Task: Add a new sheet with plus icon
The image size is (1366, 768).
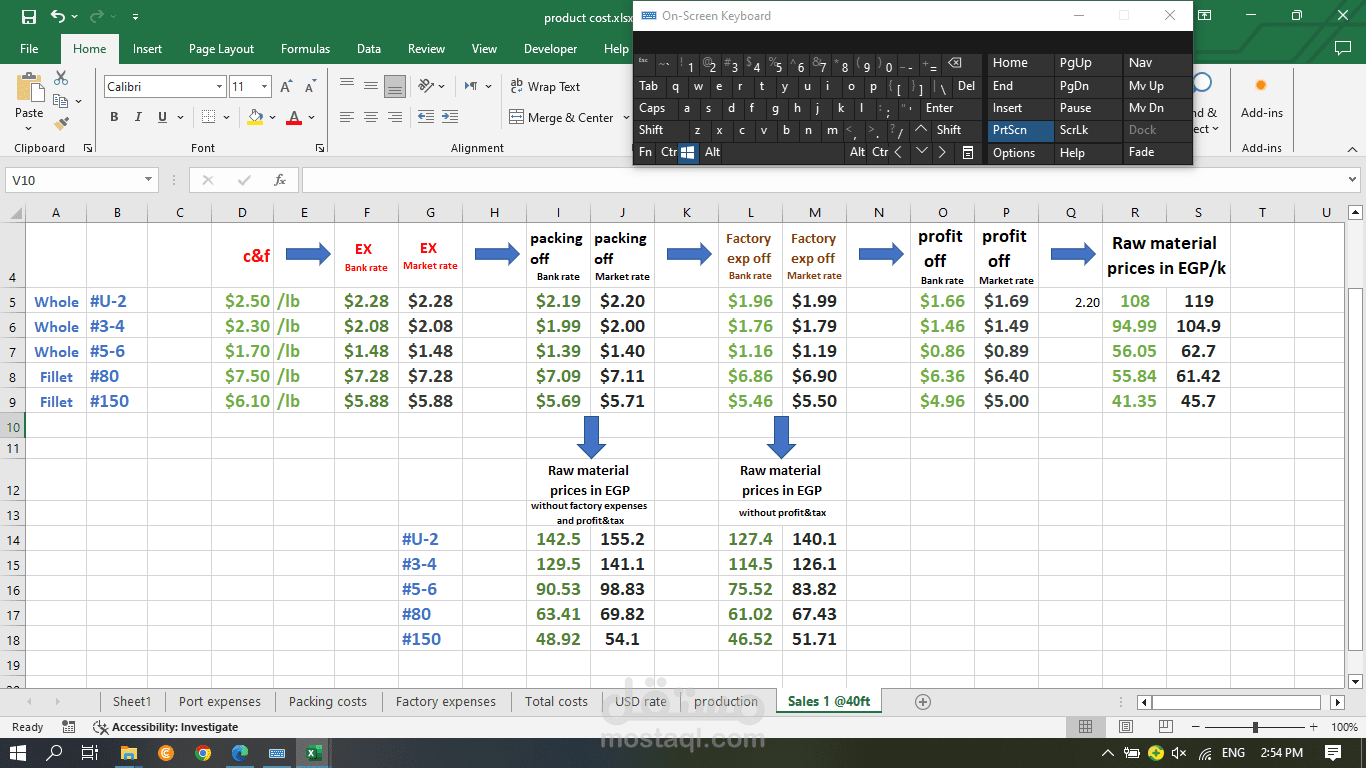Action: 923,702
